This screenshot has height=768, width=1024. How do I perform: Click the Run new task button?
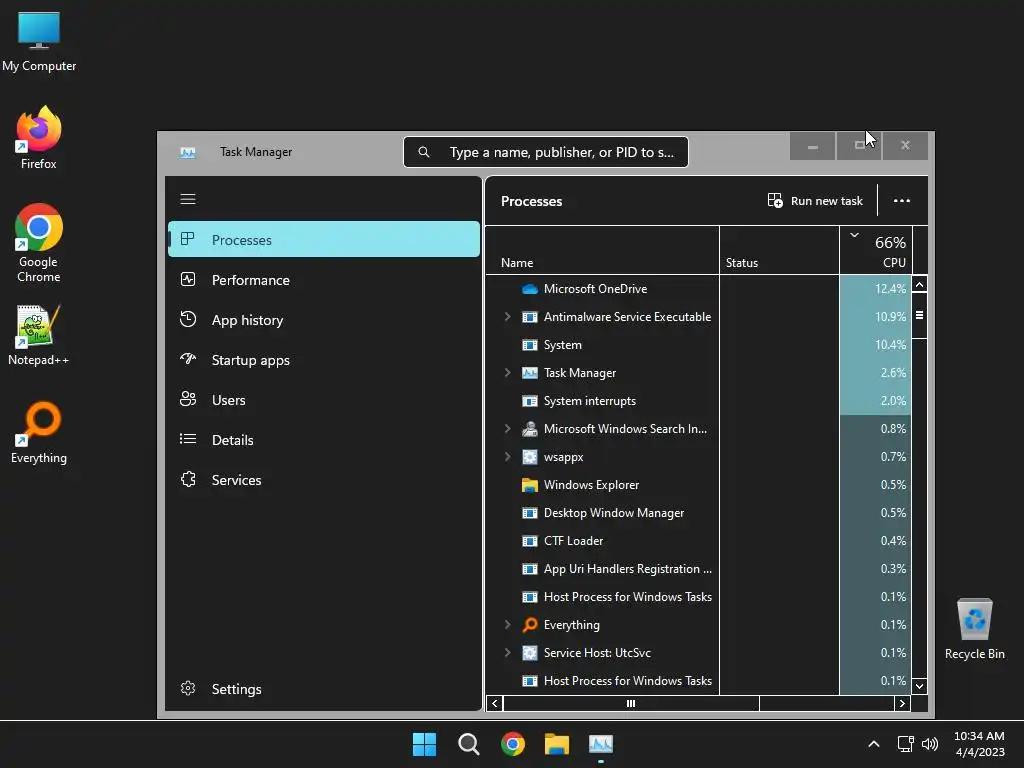click(815, 200)
